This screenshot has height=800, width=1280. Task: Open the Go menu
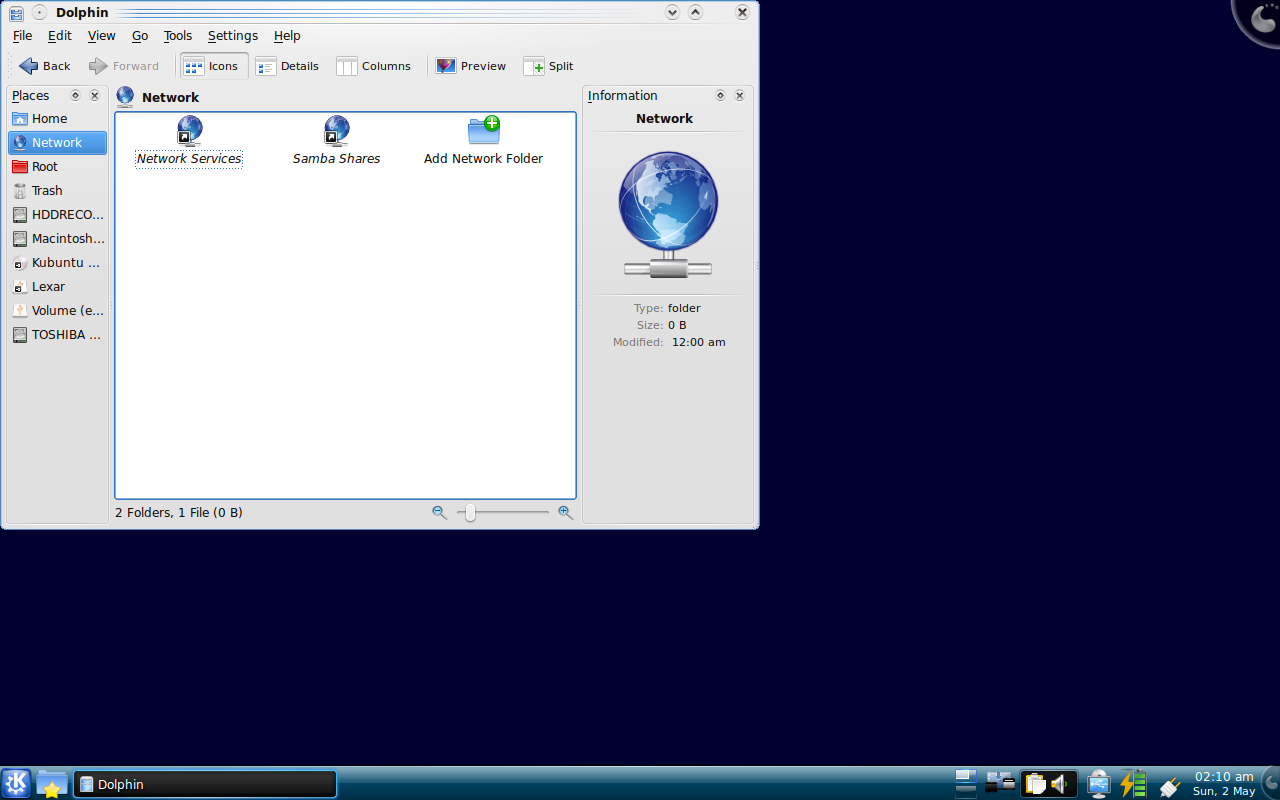tap(140, 35)
